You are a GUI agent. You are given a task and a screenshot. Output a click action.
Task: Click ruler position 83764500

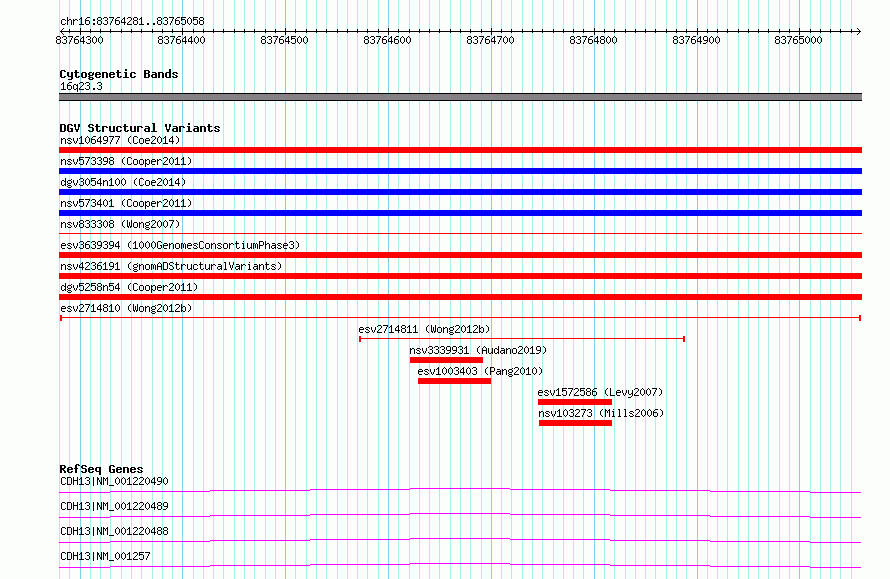coord(284,40)
